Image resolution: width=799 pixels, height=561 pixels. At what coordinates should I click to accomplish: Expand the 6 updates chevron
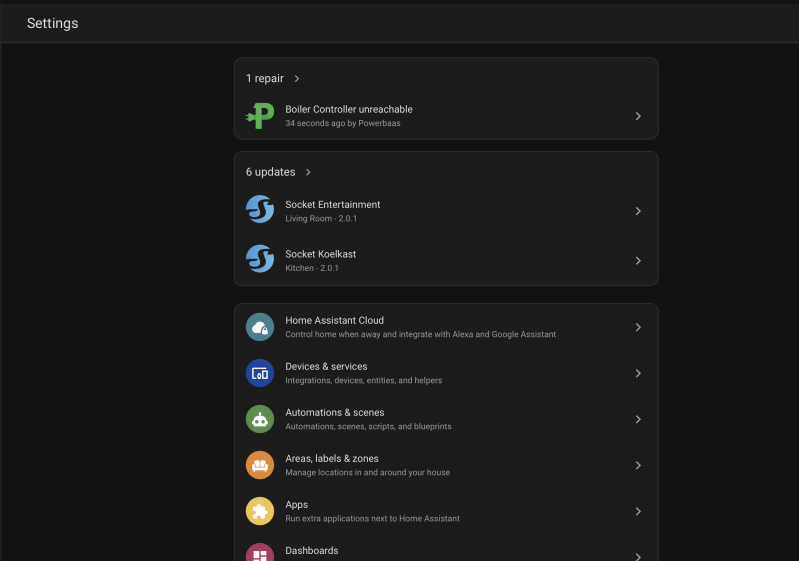point(308,172)
